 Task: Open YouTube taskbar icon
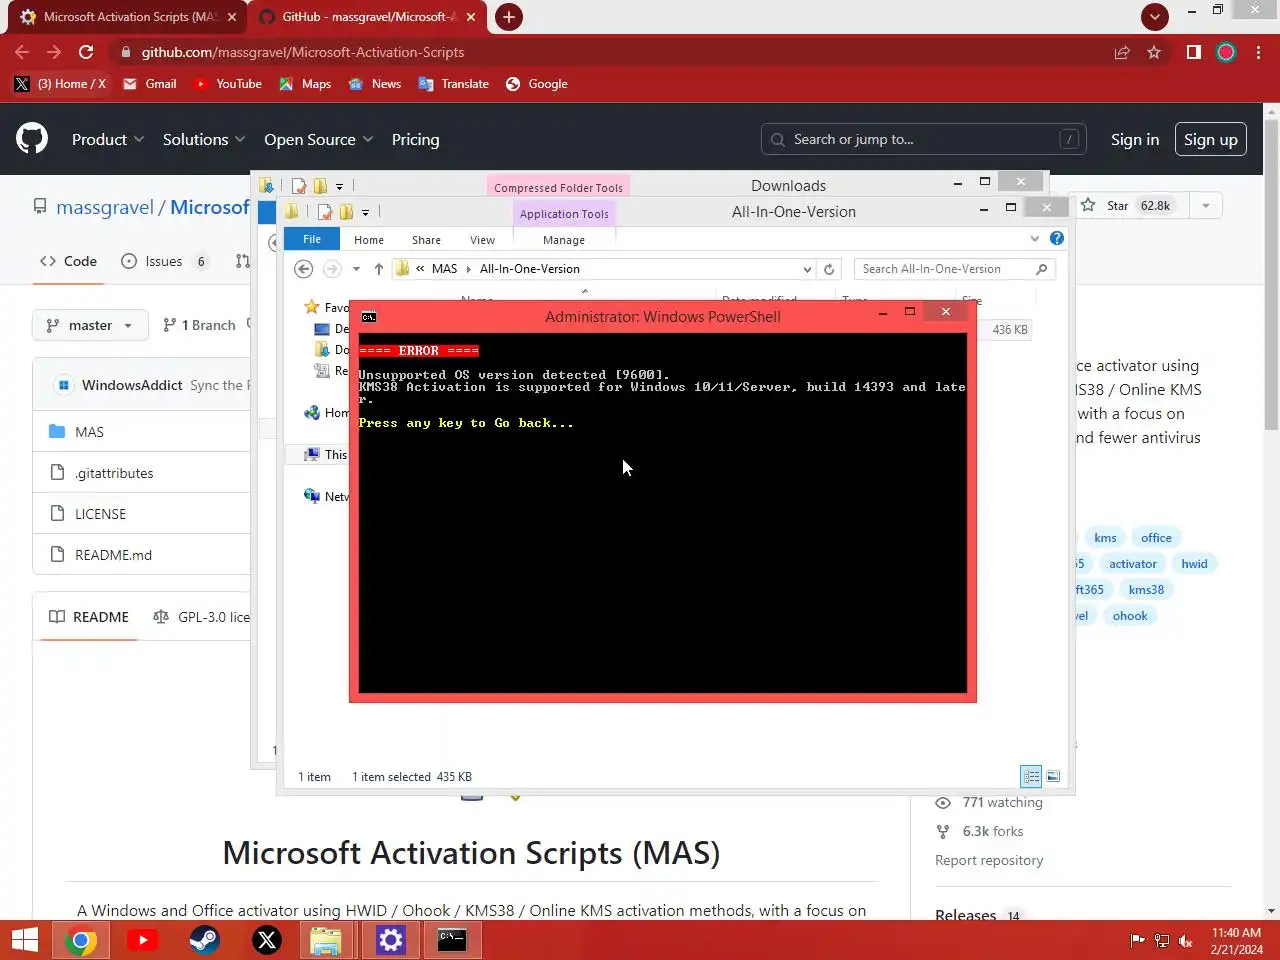point(143,940)
